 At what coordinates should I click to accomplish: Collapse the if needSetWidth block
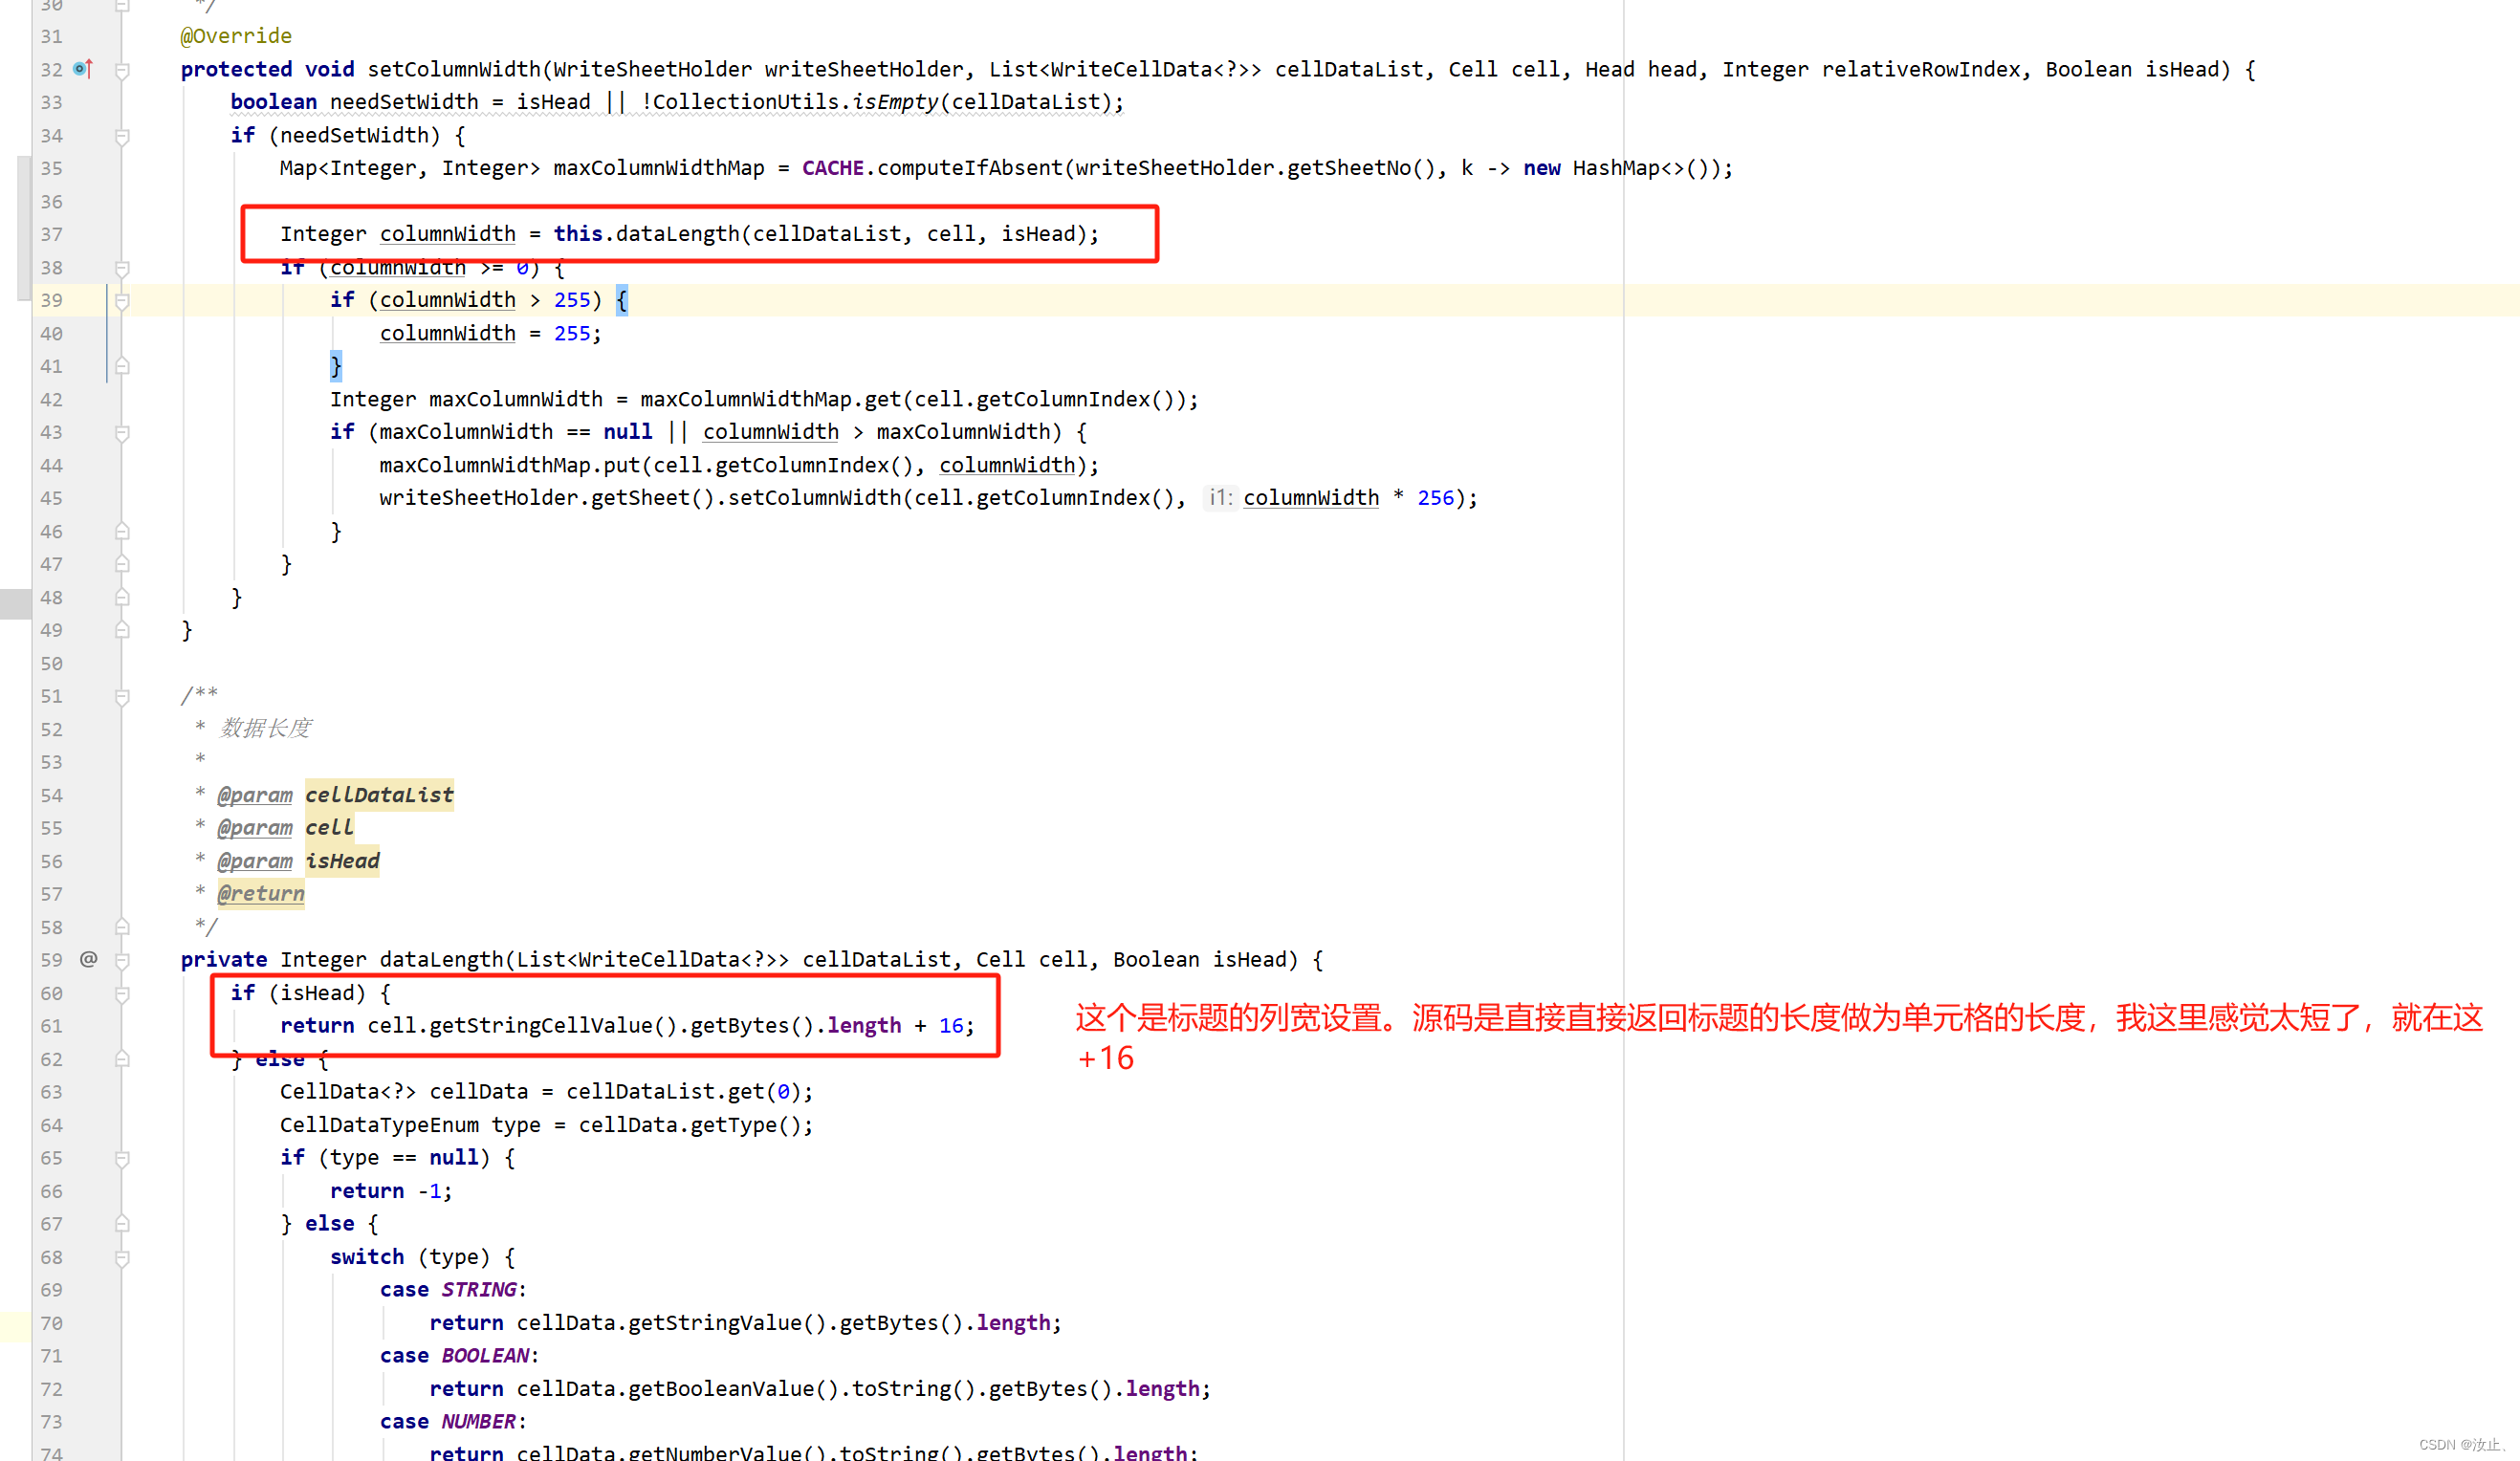tap(122, 136)
